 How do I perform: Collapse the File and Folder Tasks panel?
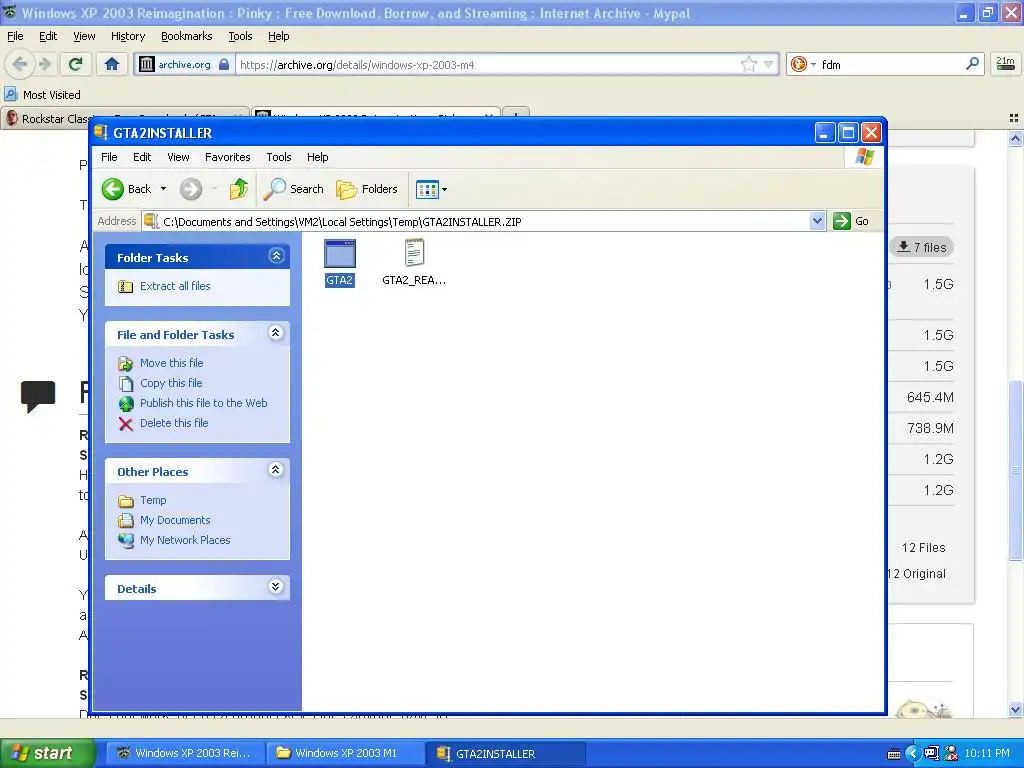point(276,333)
